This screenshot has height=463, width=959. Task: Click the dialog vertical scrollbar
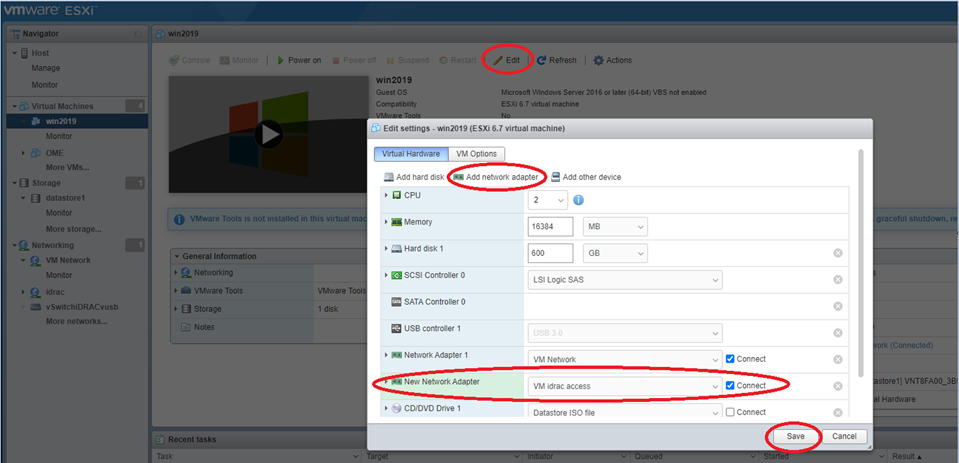coord(861,263)
